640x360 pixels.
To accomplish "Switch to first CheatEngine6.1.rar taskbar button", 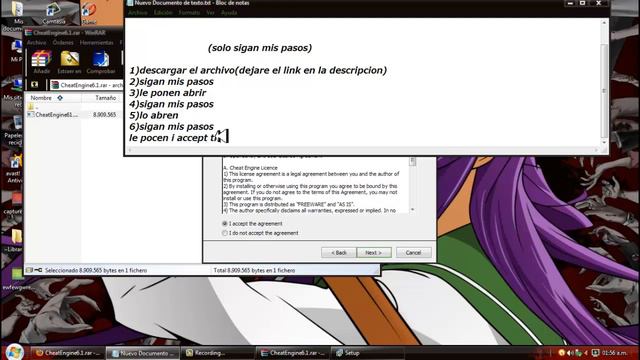I will pos(68,353).
